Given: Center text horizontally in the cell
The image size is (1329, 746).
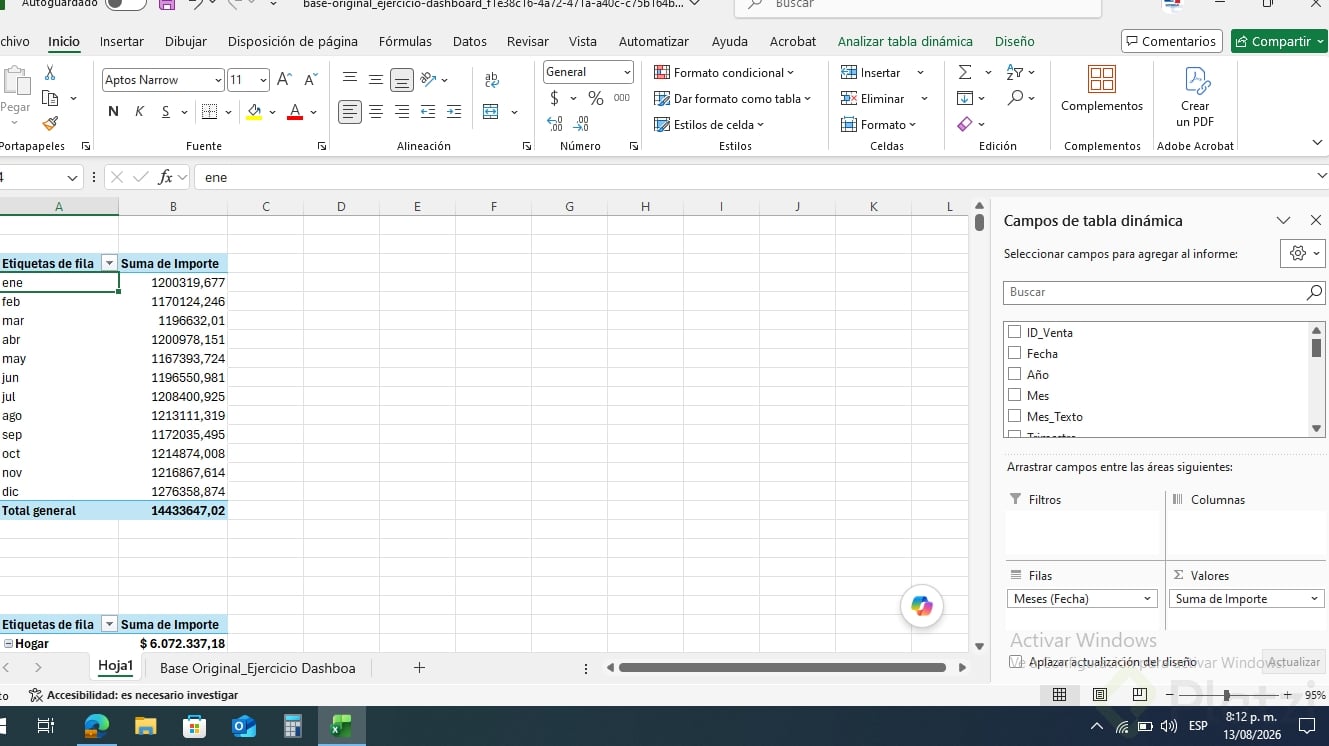Looking at the screenshot, I should tap(376, 112).
